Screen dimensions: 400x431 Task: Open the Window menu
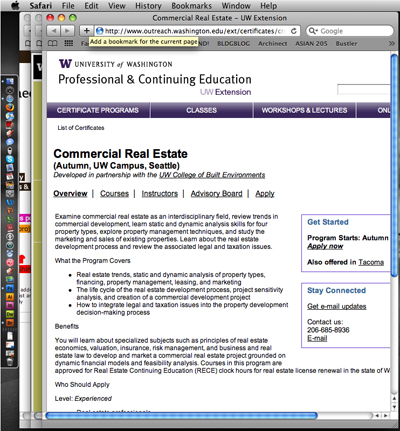(x=236, y=6)
